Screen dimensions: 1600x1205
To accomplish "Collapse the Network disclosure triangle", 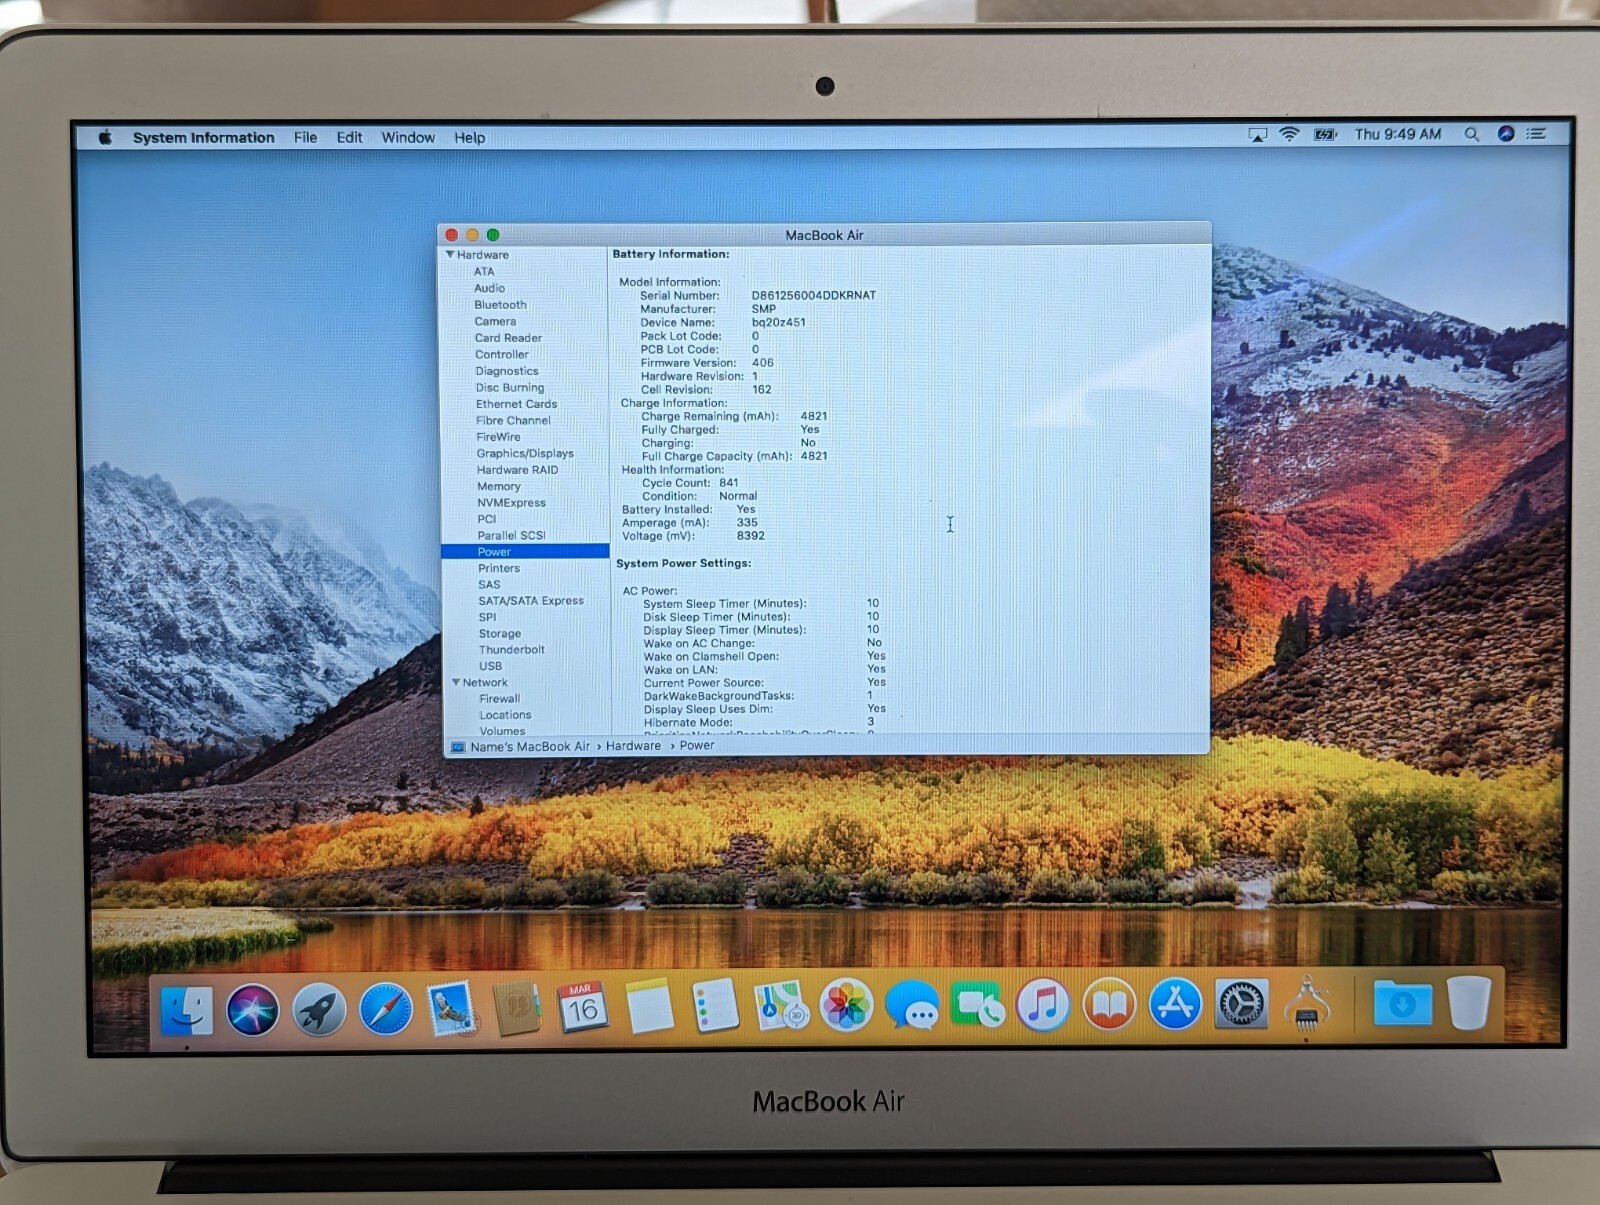I will click(x=456, y=682).
